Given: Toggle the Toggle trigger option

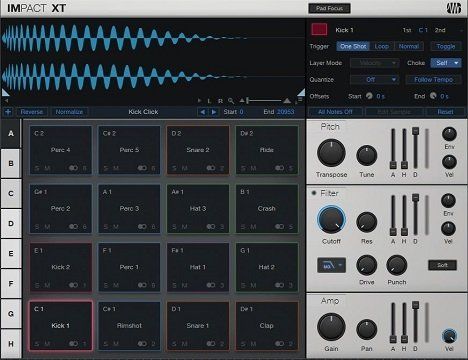Looking at the screenshot, I should (x=446, y=46).
